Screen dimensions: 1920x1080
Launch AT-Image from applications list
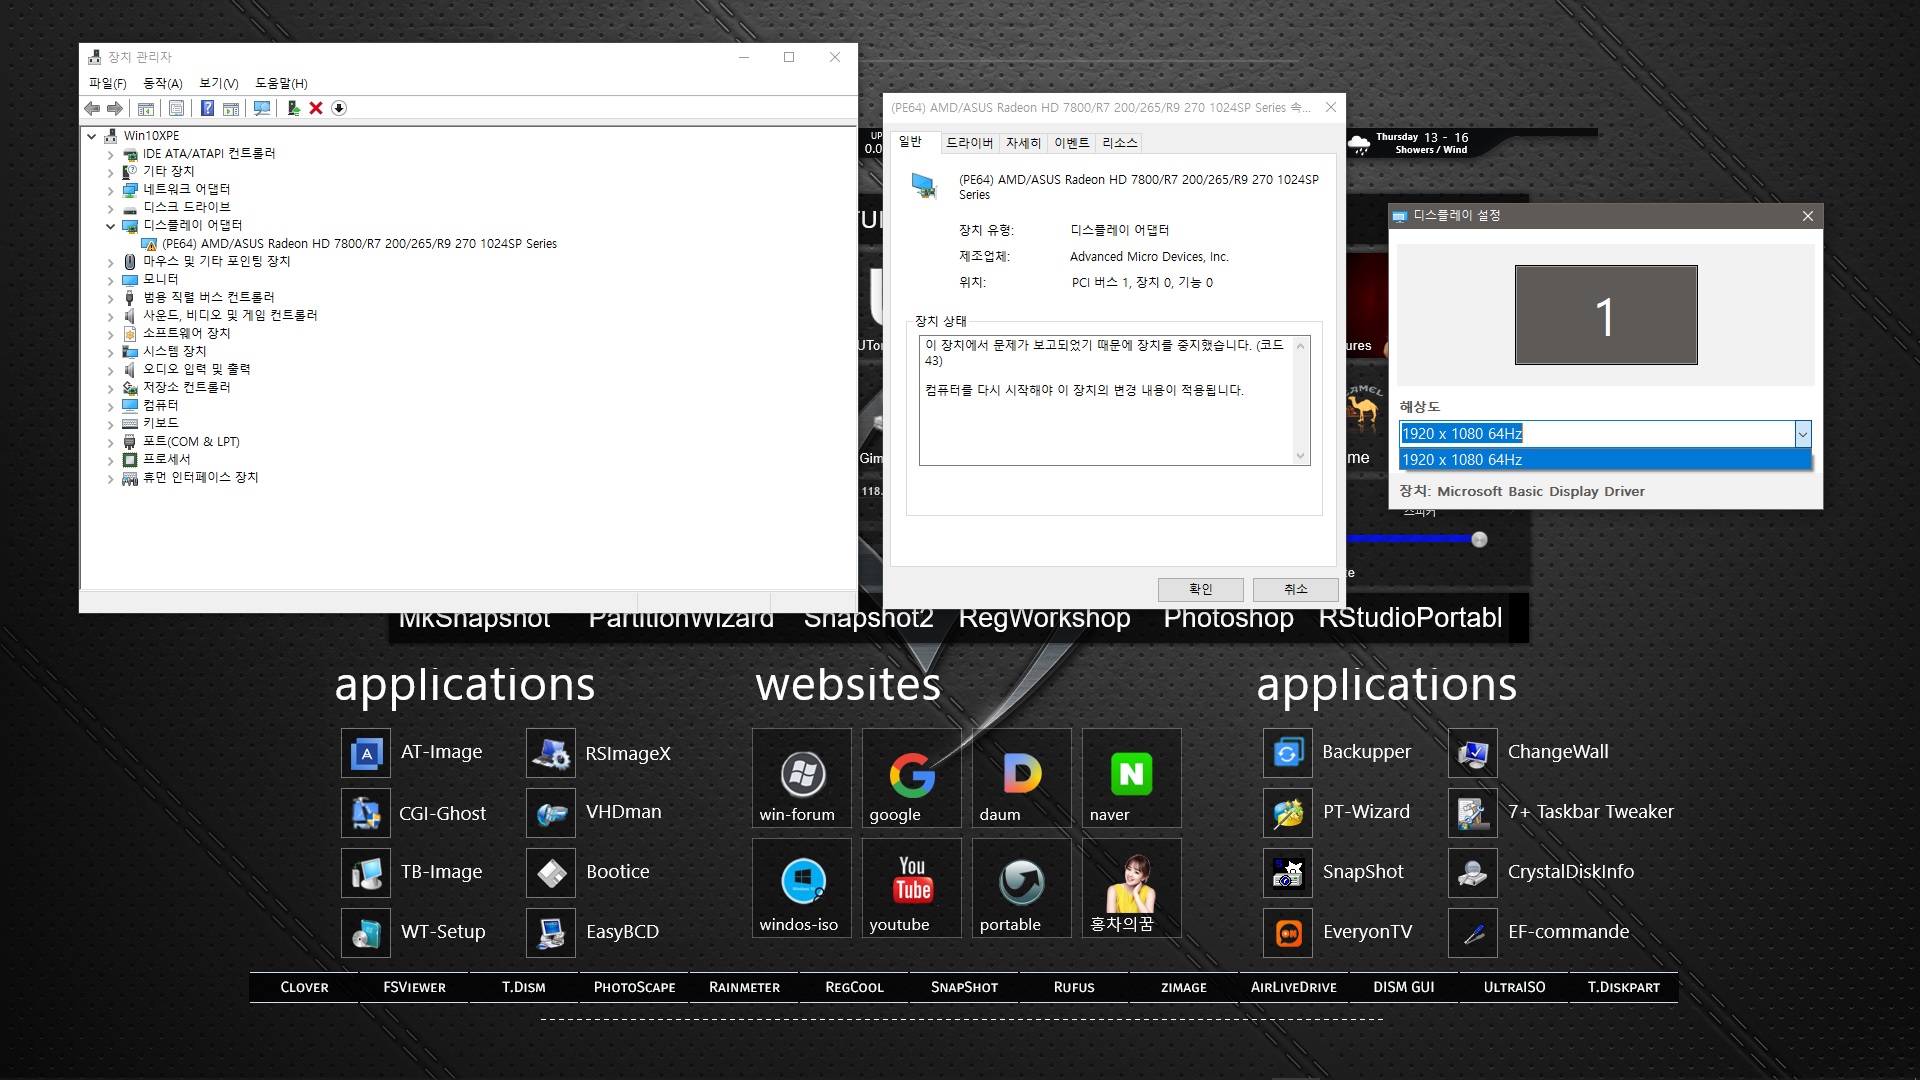click(366, 753)
